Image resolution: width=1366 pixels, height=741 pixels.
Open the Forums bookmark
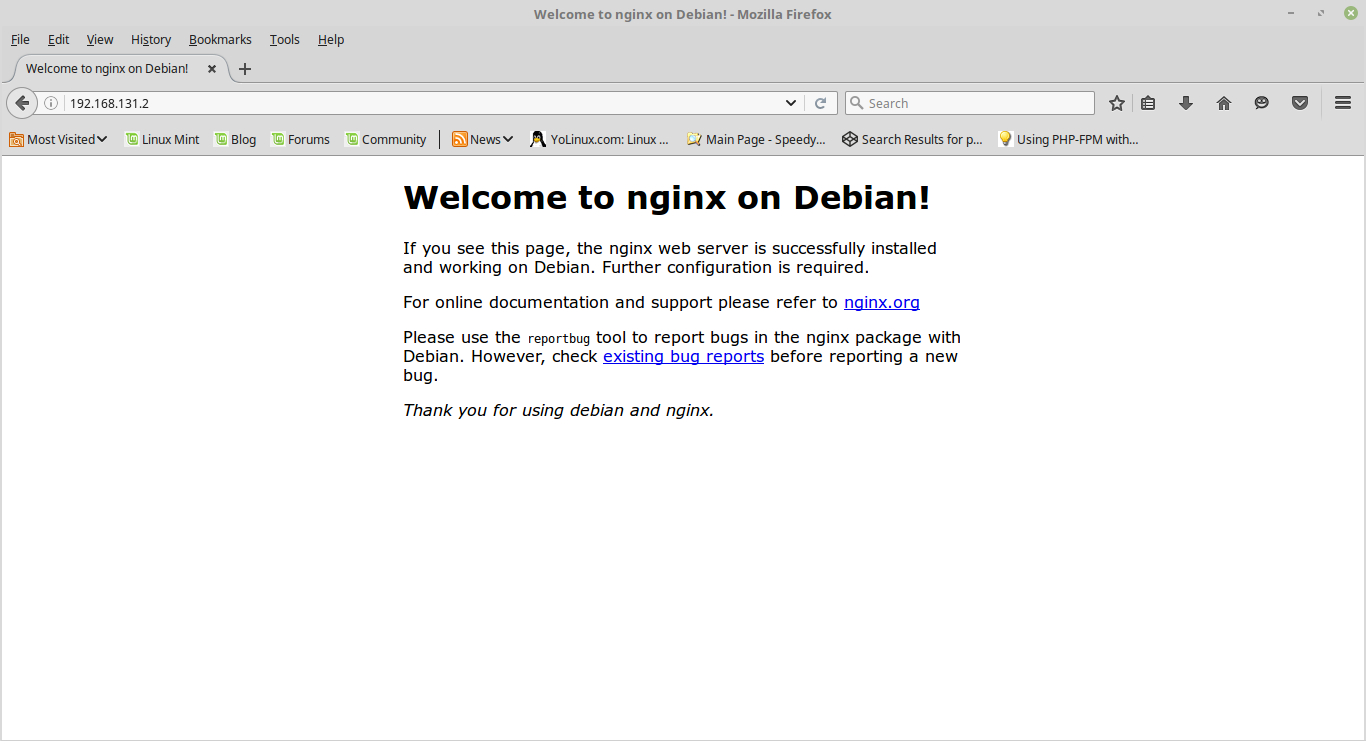[300, 139]
